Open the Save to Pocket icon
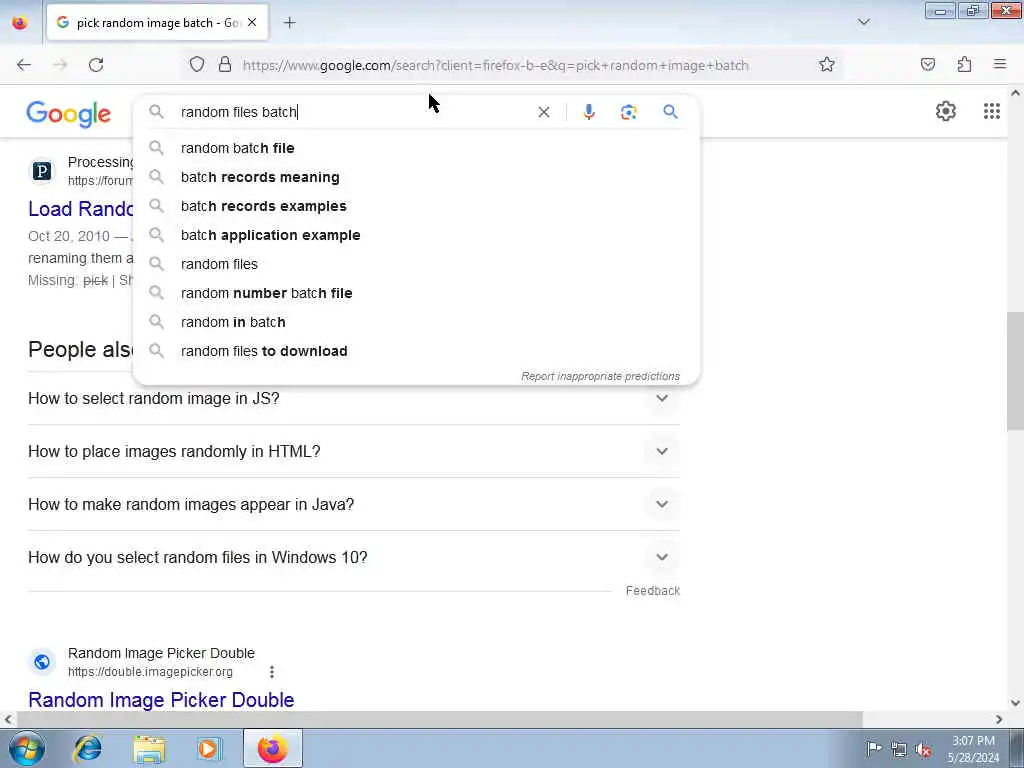Screen dimensions: 1024x768 pos(928,65)
